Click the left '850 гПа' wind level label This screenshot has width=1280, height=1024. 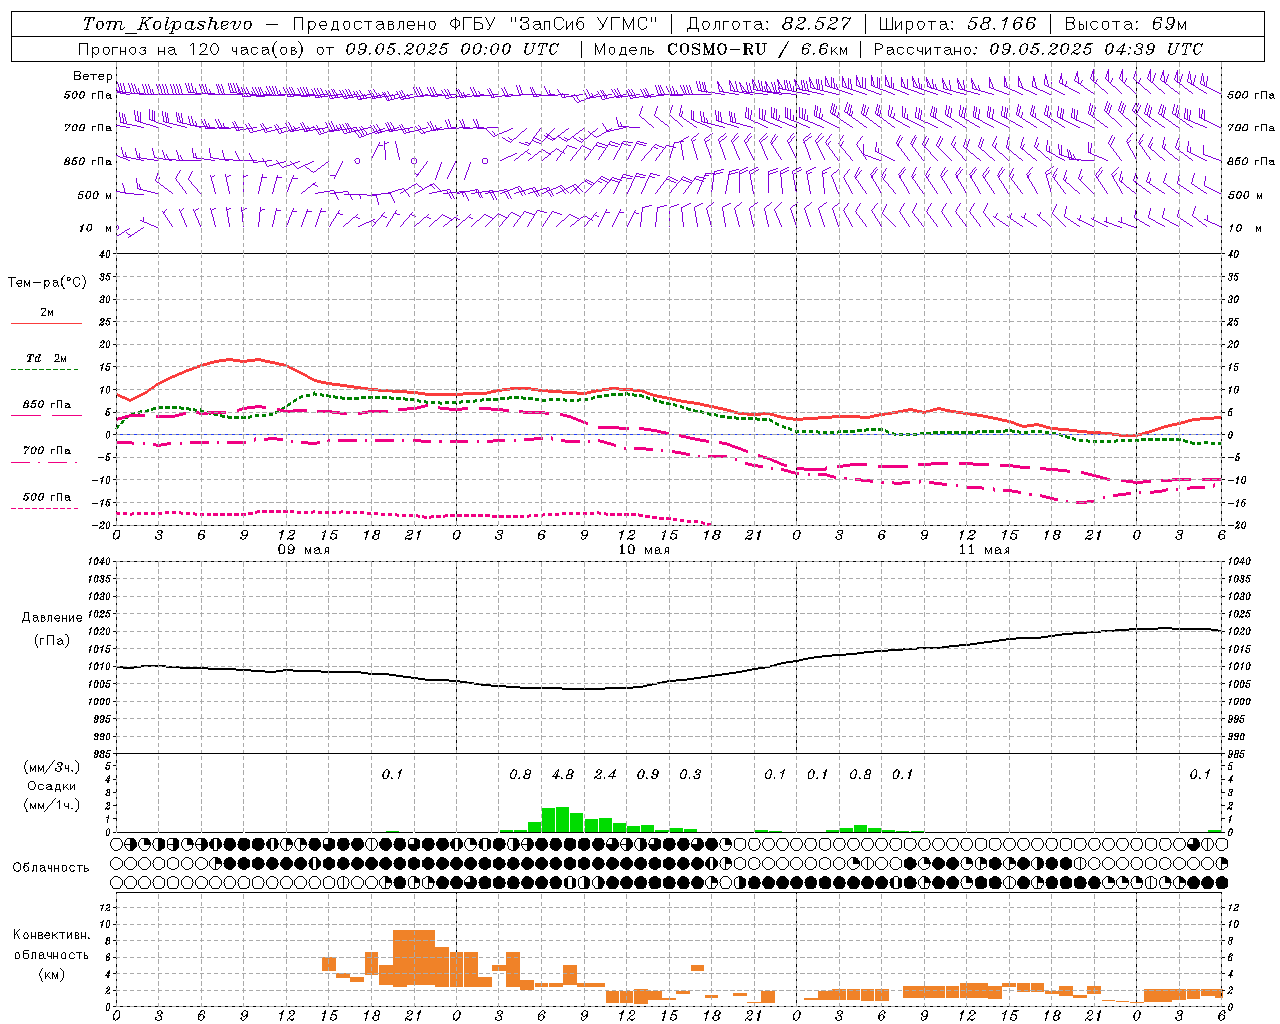pyautogui.click(x=88, y=161)
